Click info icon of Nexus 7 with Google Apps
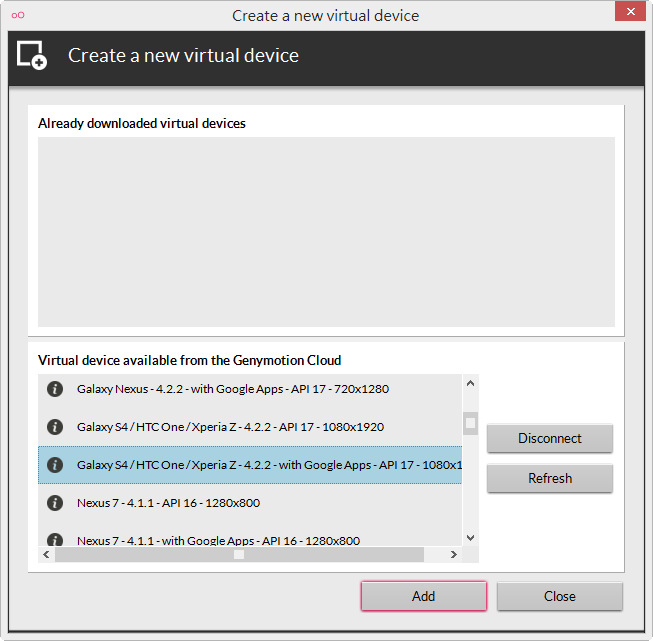This screenshot has height=641, width=653. tap(55, 540)
